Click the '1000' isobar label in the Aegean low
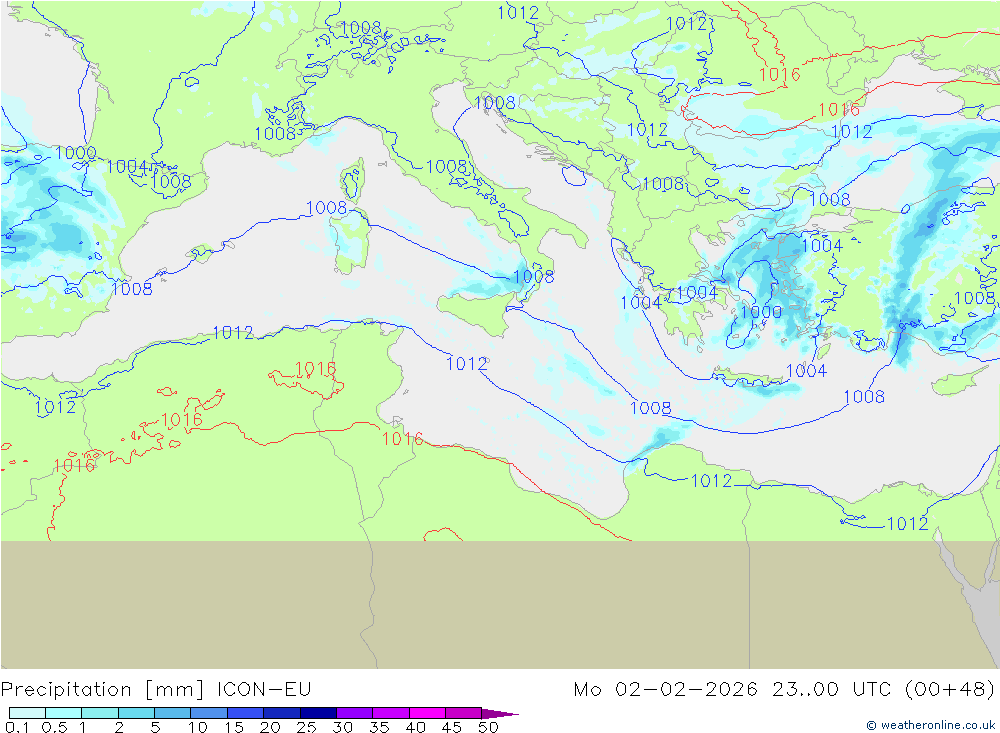This screenshot has width=1000, height=733. click(761, 312)
